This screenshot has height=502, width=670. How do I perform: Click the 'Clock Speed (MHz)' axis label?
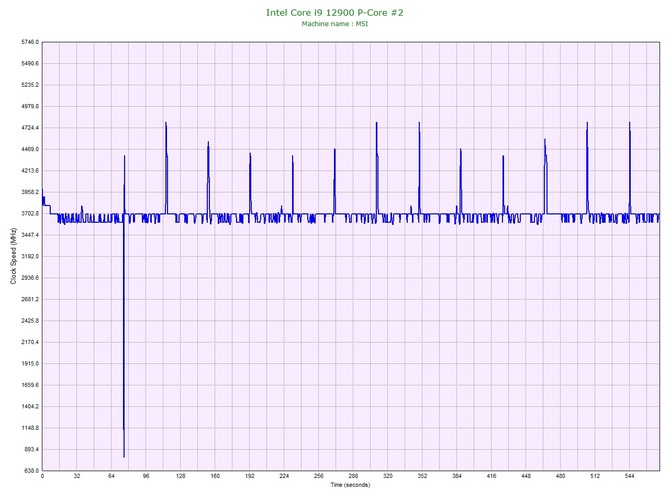click(x=13, y=256)
